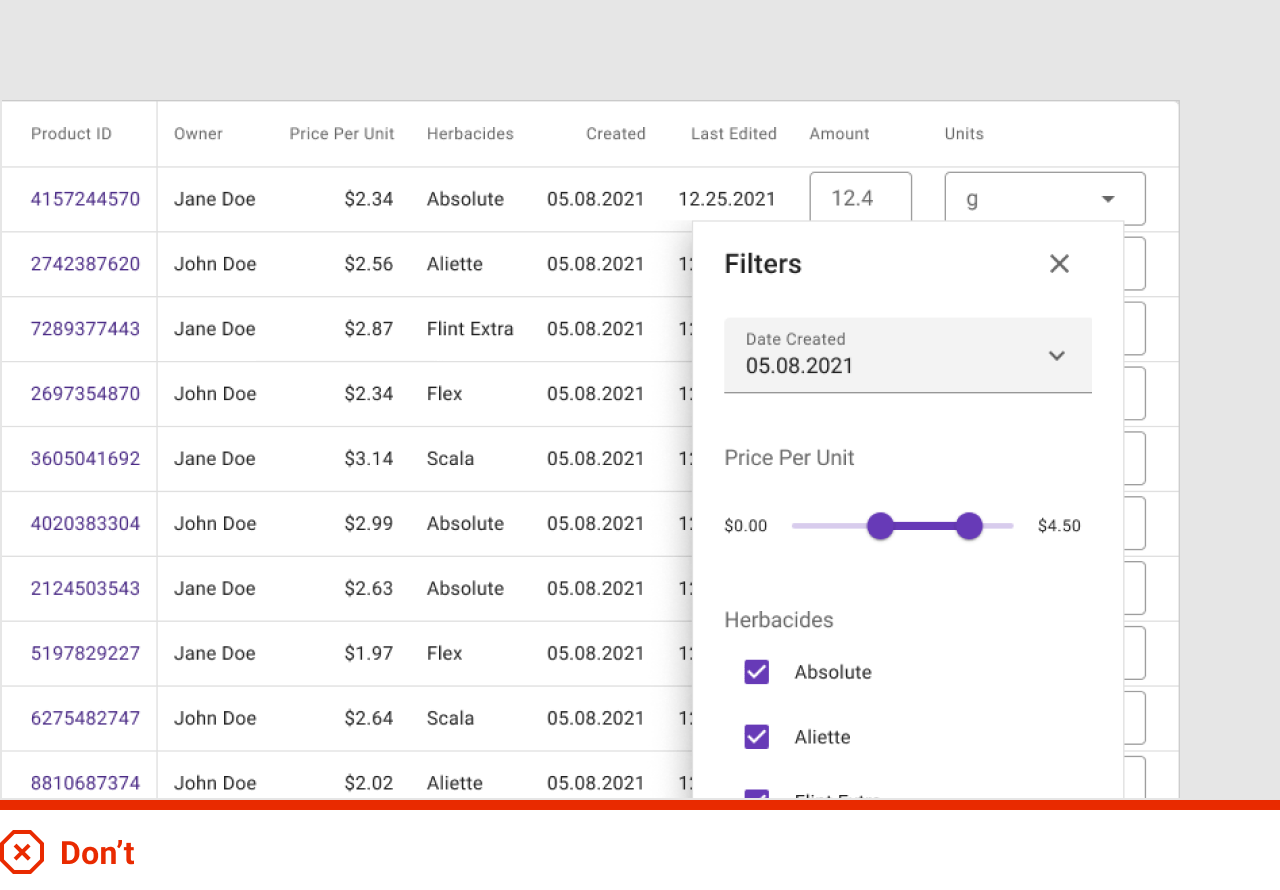Click the left price slider handle
Image resolution: width=1280 pixels, height=890 pixels.
[880, 526]
